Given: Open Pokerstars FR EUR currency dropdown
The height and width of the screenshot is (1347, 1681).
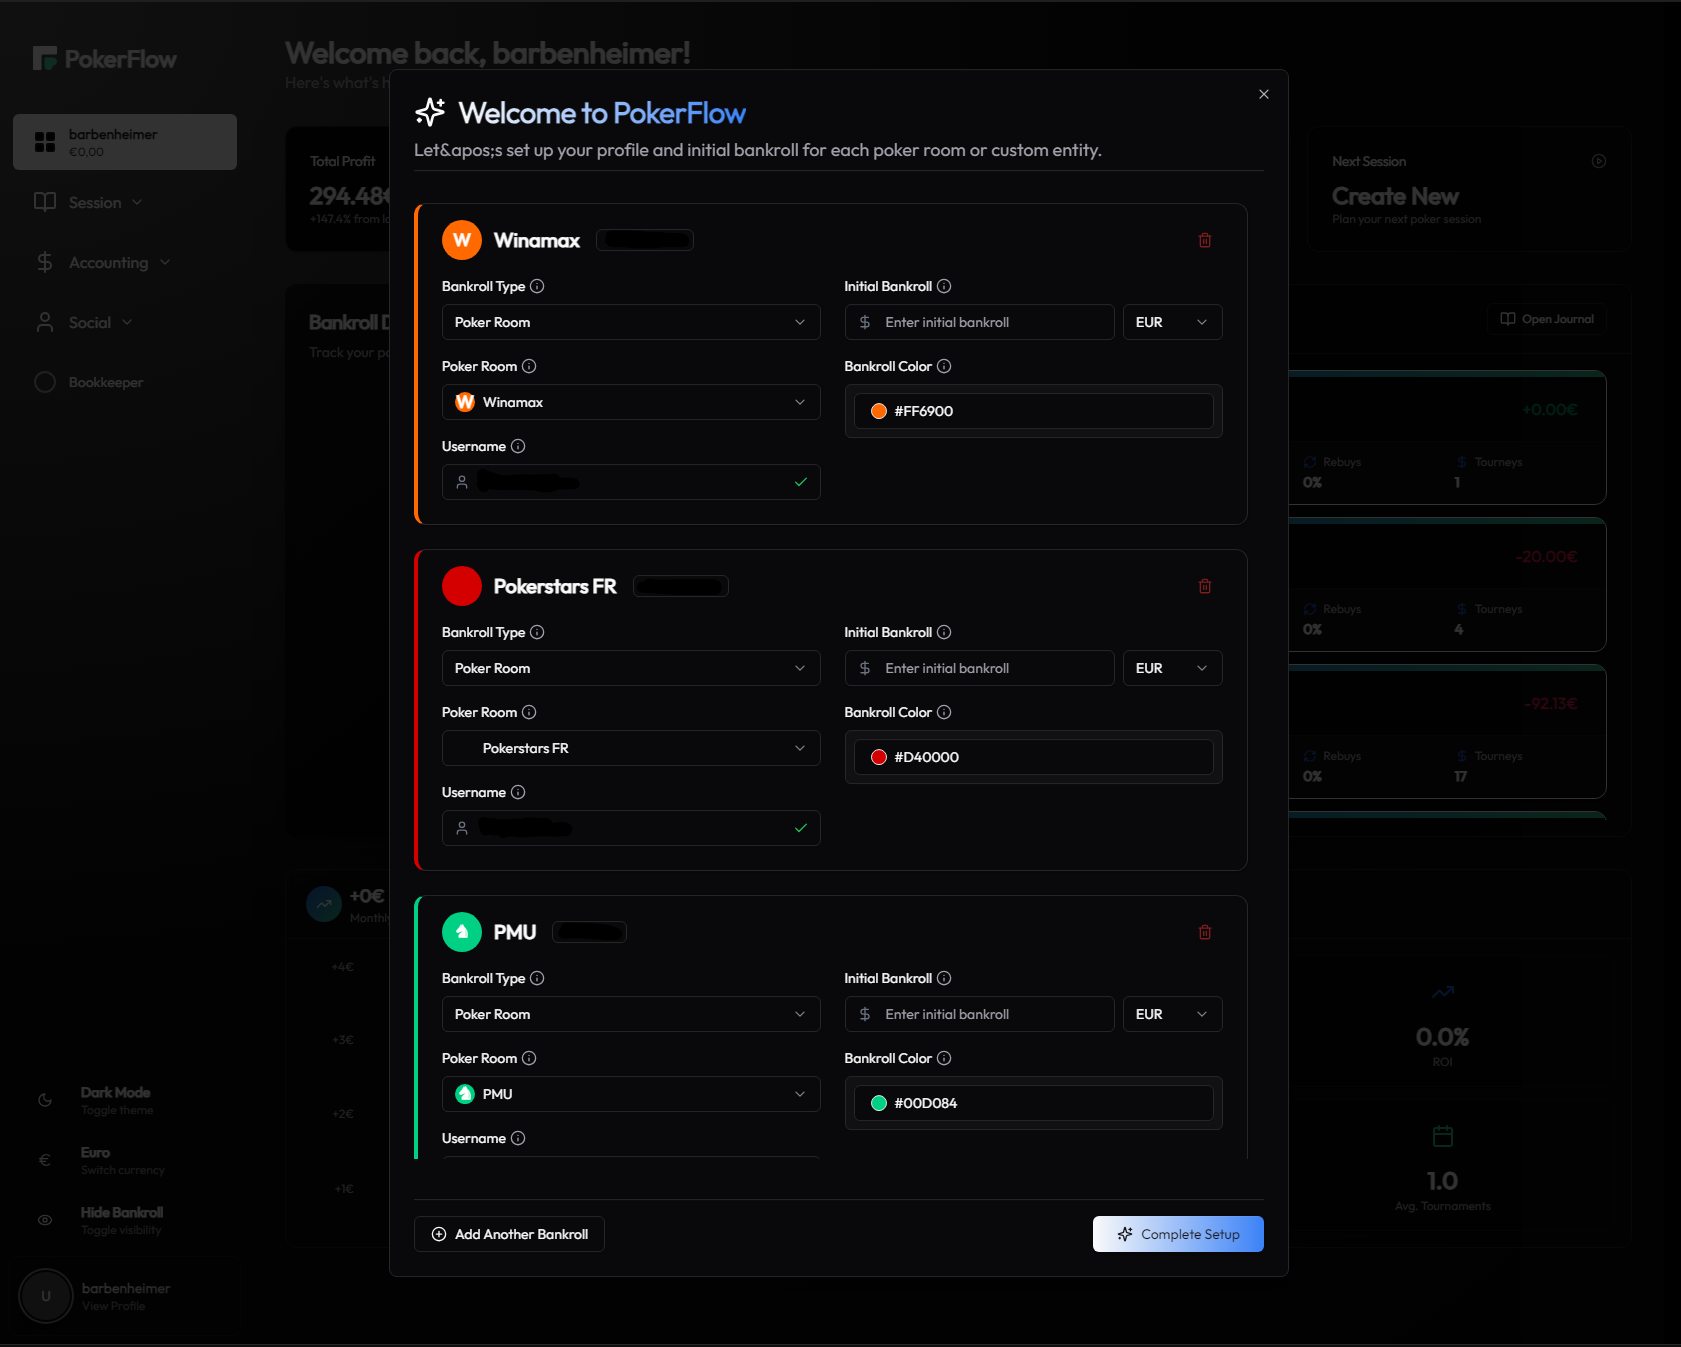Looking at the screenshot, I should 1172,668.
